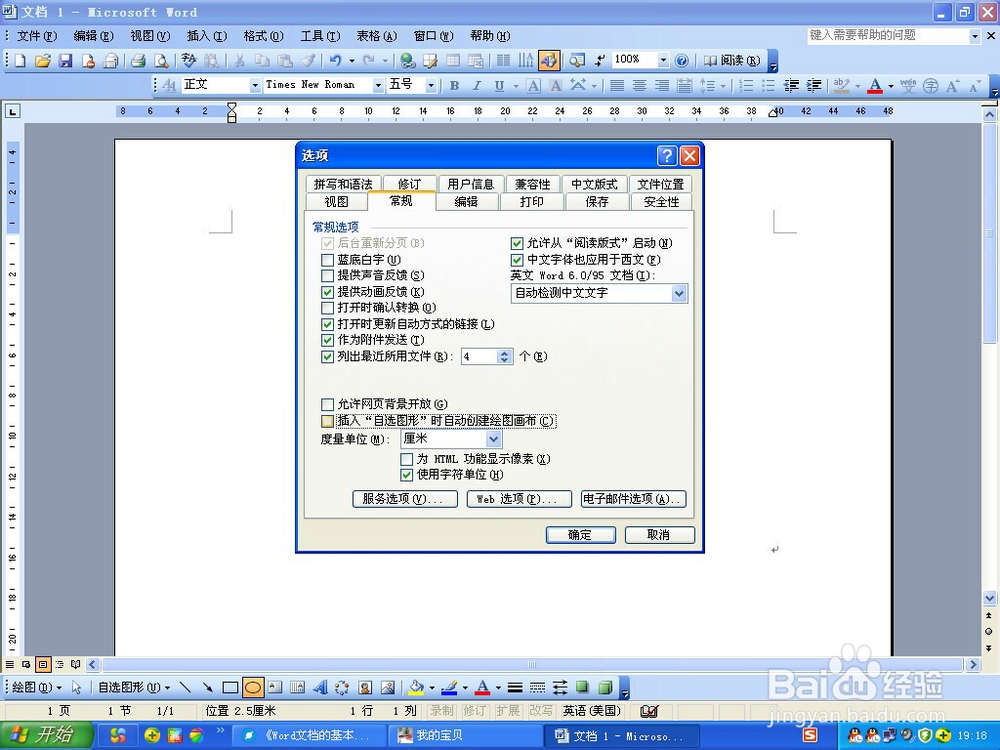Open Word Help question mark icon
The image size is (1000, 750).
[682, 61]
